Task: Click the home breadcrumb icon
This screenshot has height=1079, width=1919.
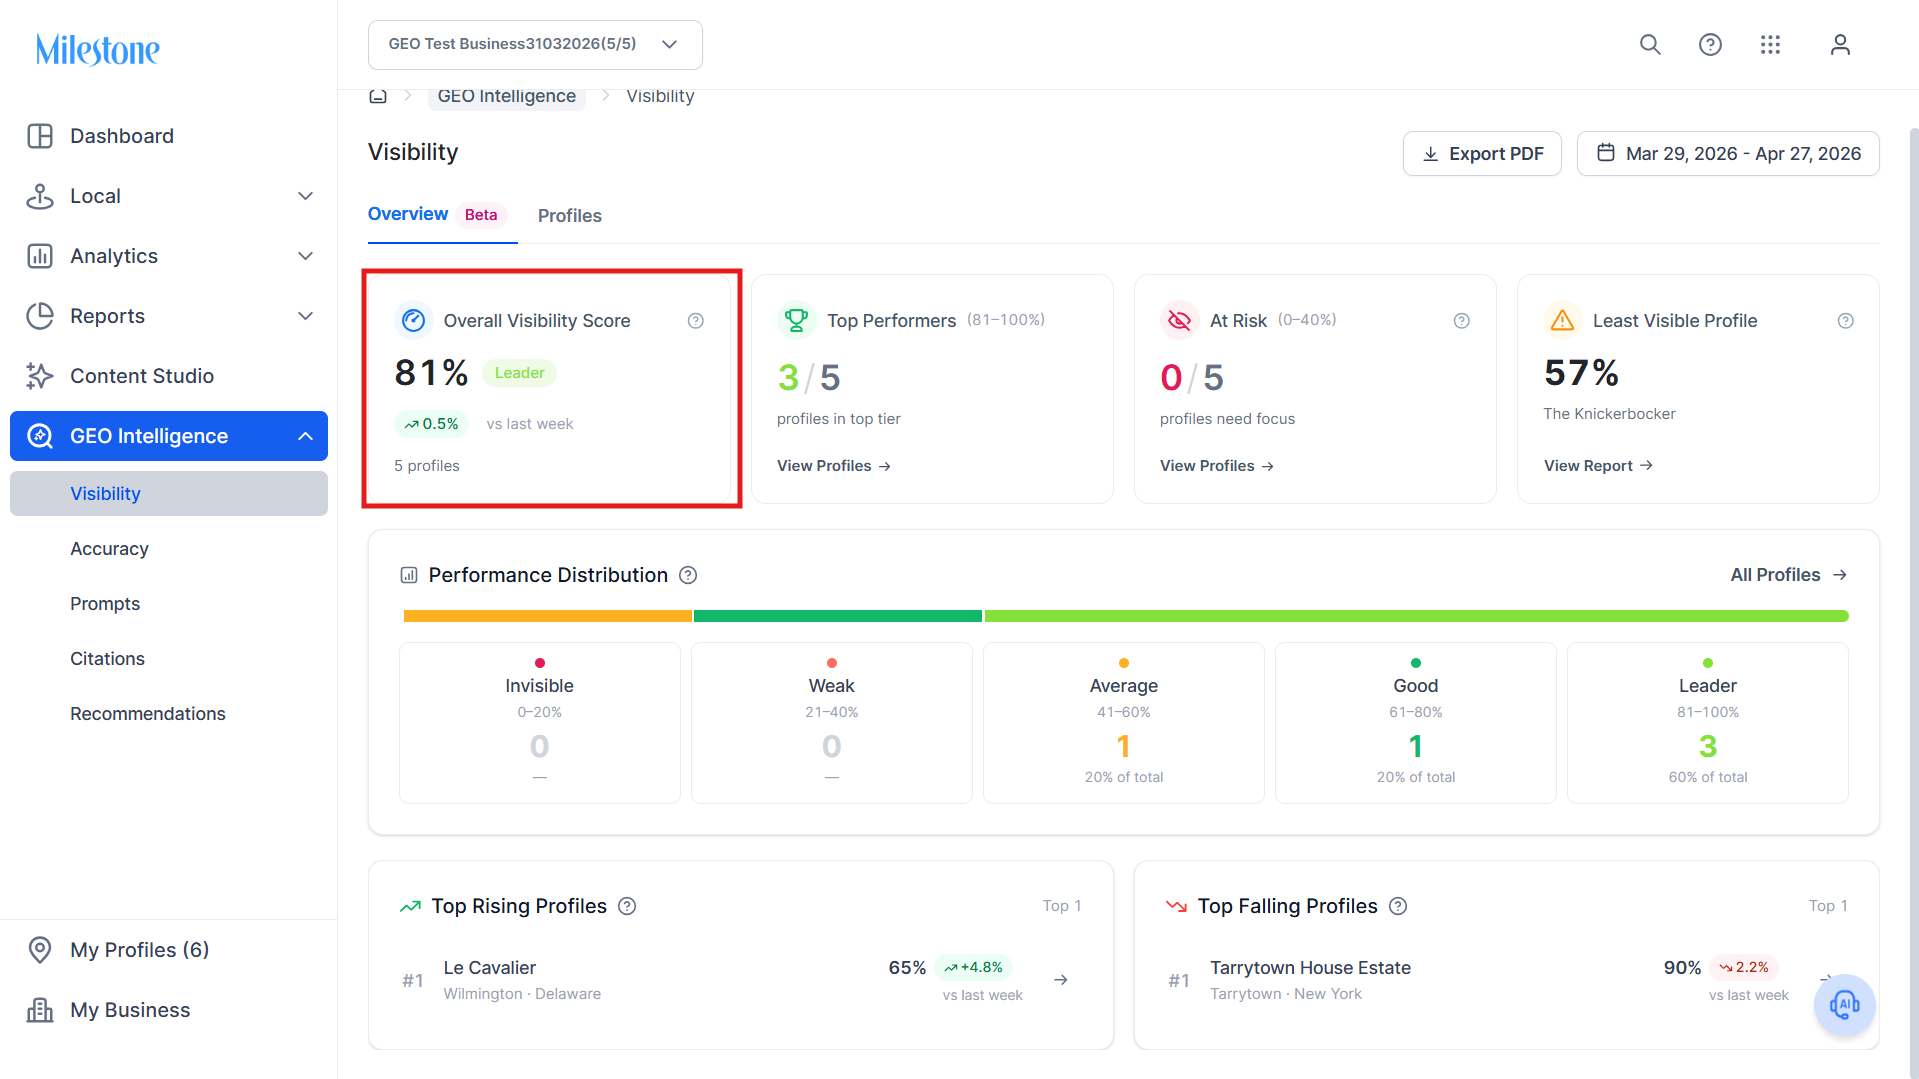Action: pos(378,96)
